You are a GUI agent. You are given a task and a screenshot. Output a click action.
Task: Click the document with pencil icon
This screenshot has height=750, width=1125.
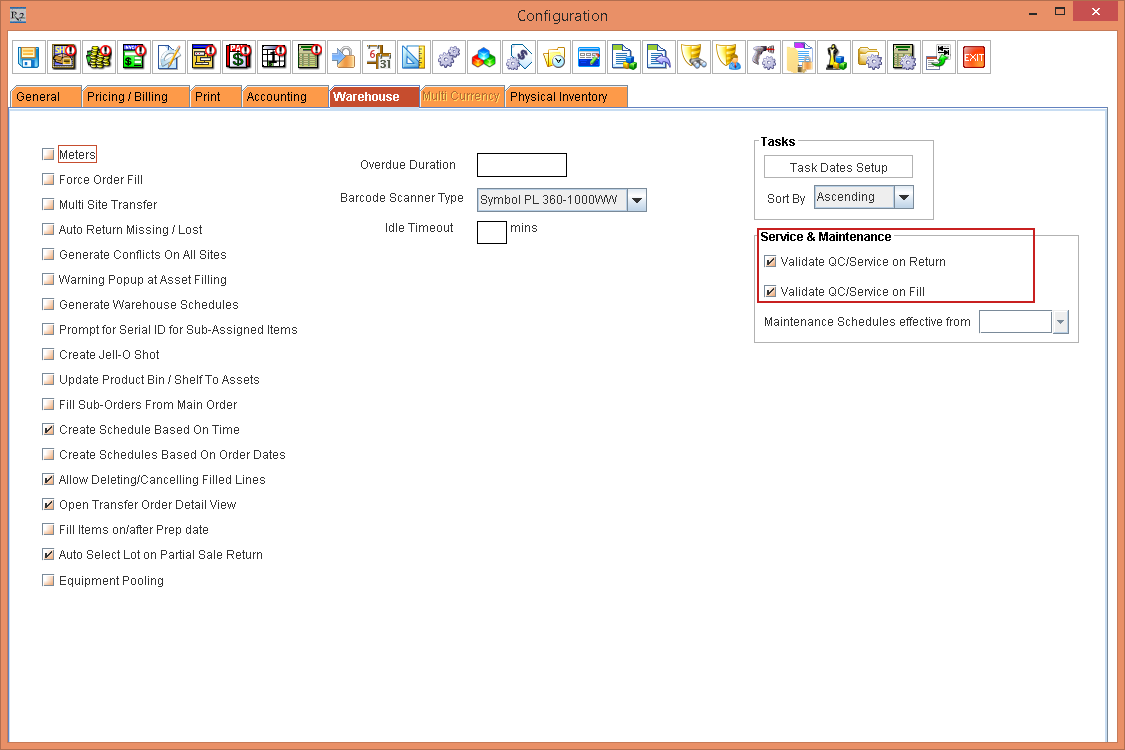pos(169,57)
